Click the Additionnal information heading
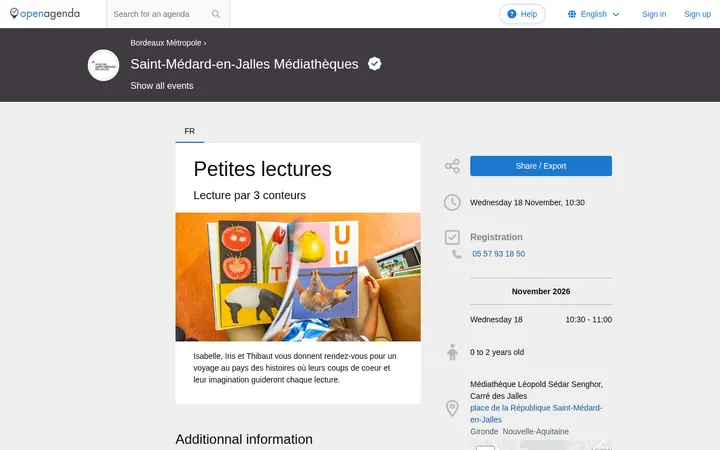The image size is (720, 450). [244, 439]
